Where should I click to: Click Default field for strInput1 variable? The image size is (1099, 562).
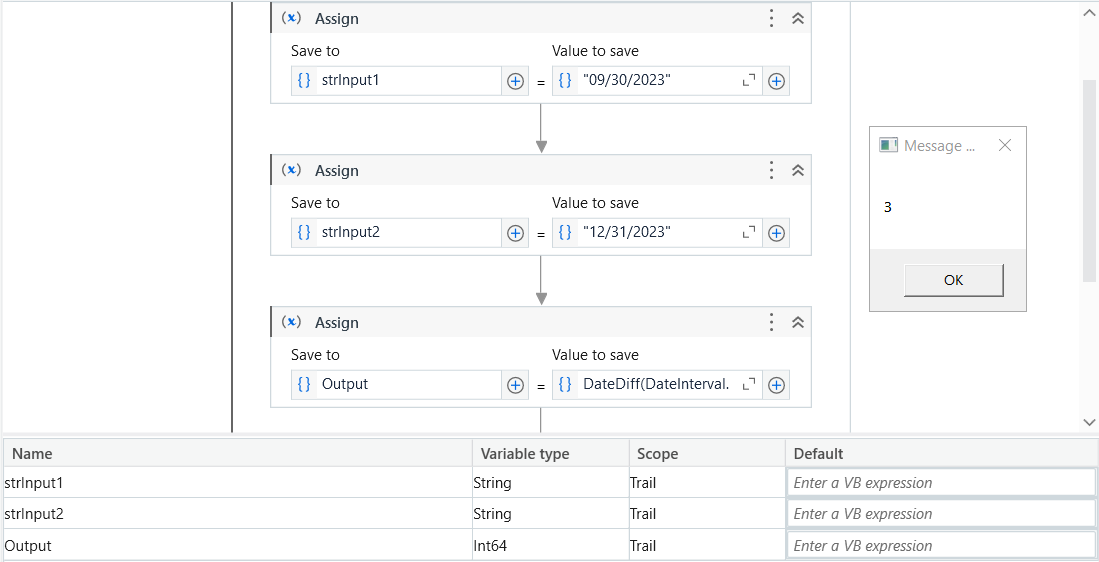pyautogui.click(x=941, y=483)
